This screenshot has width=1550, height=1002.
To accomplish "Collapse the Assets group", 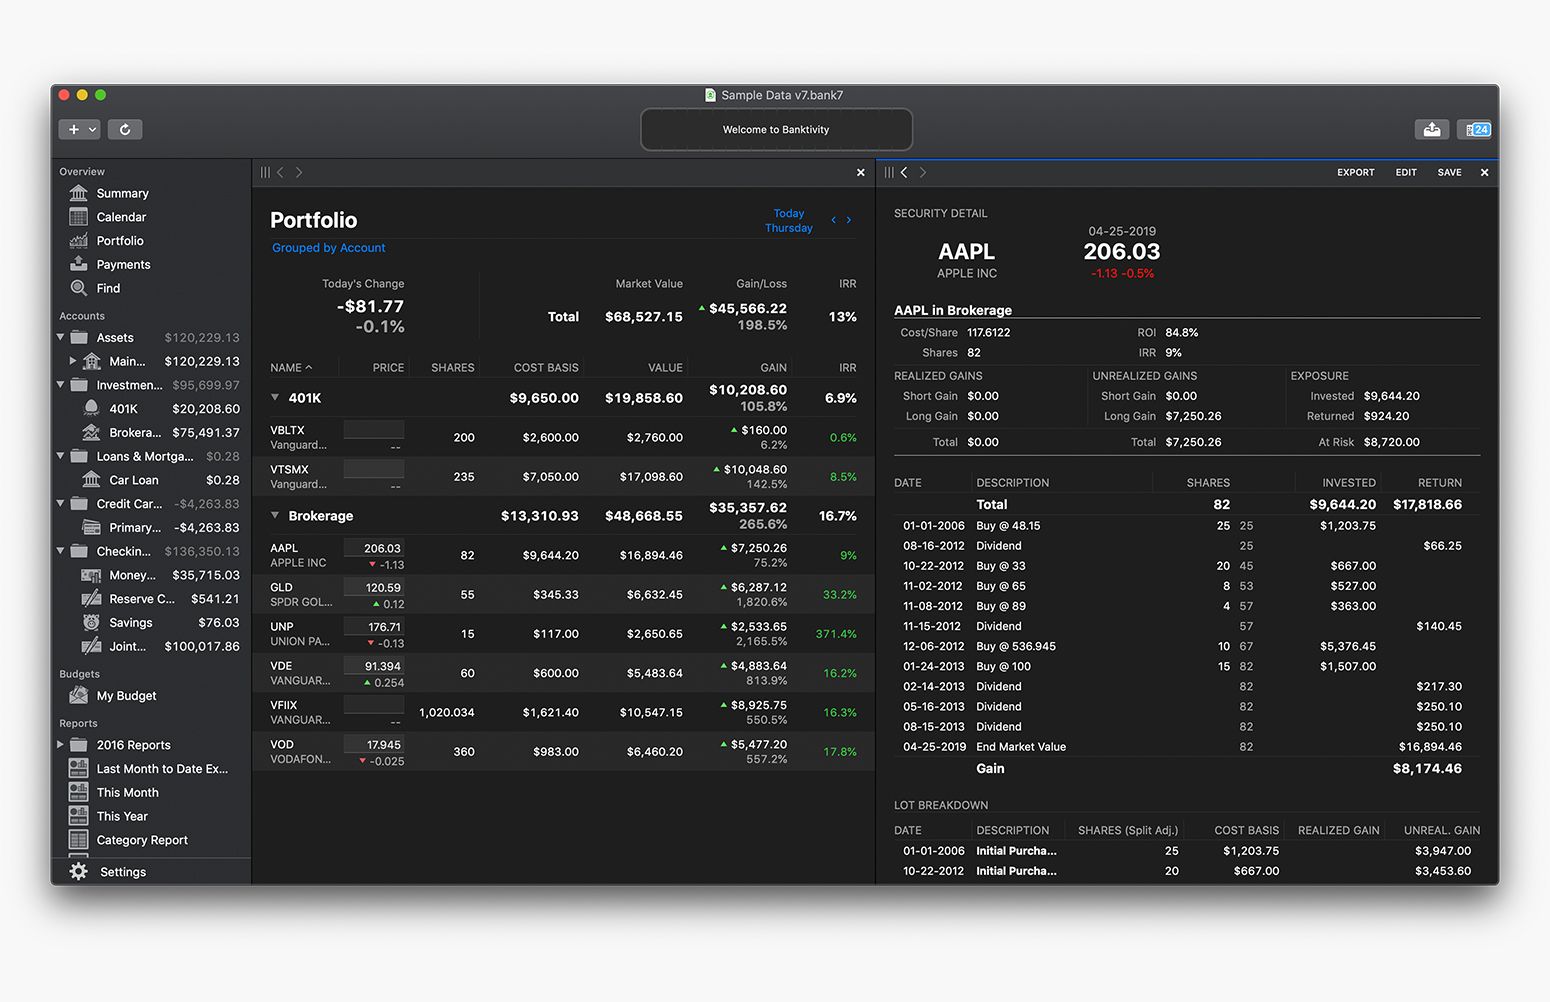I will [x=60, y=337].
